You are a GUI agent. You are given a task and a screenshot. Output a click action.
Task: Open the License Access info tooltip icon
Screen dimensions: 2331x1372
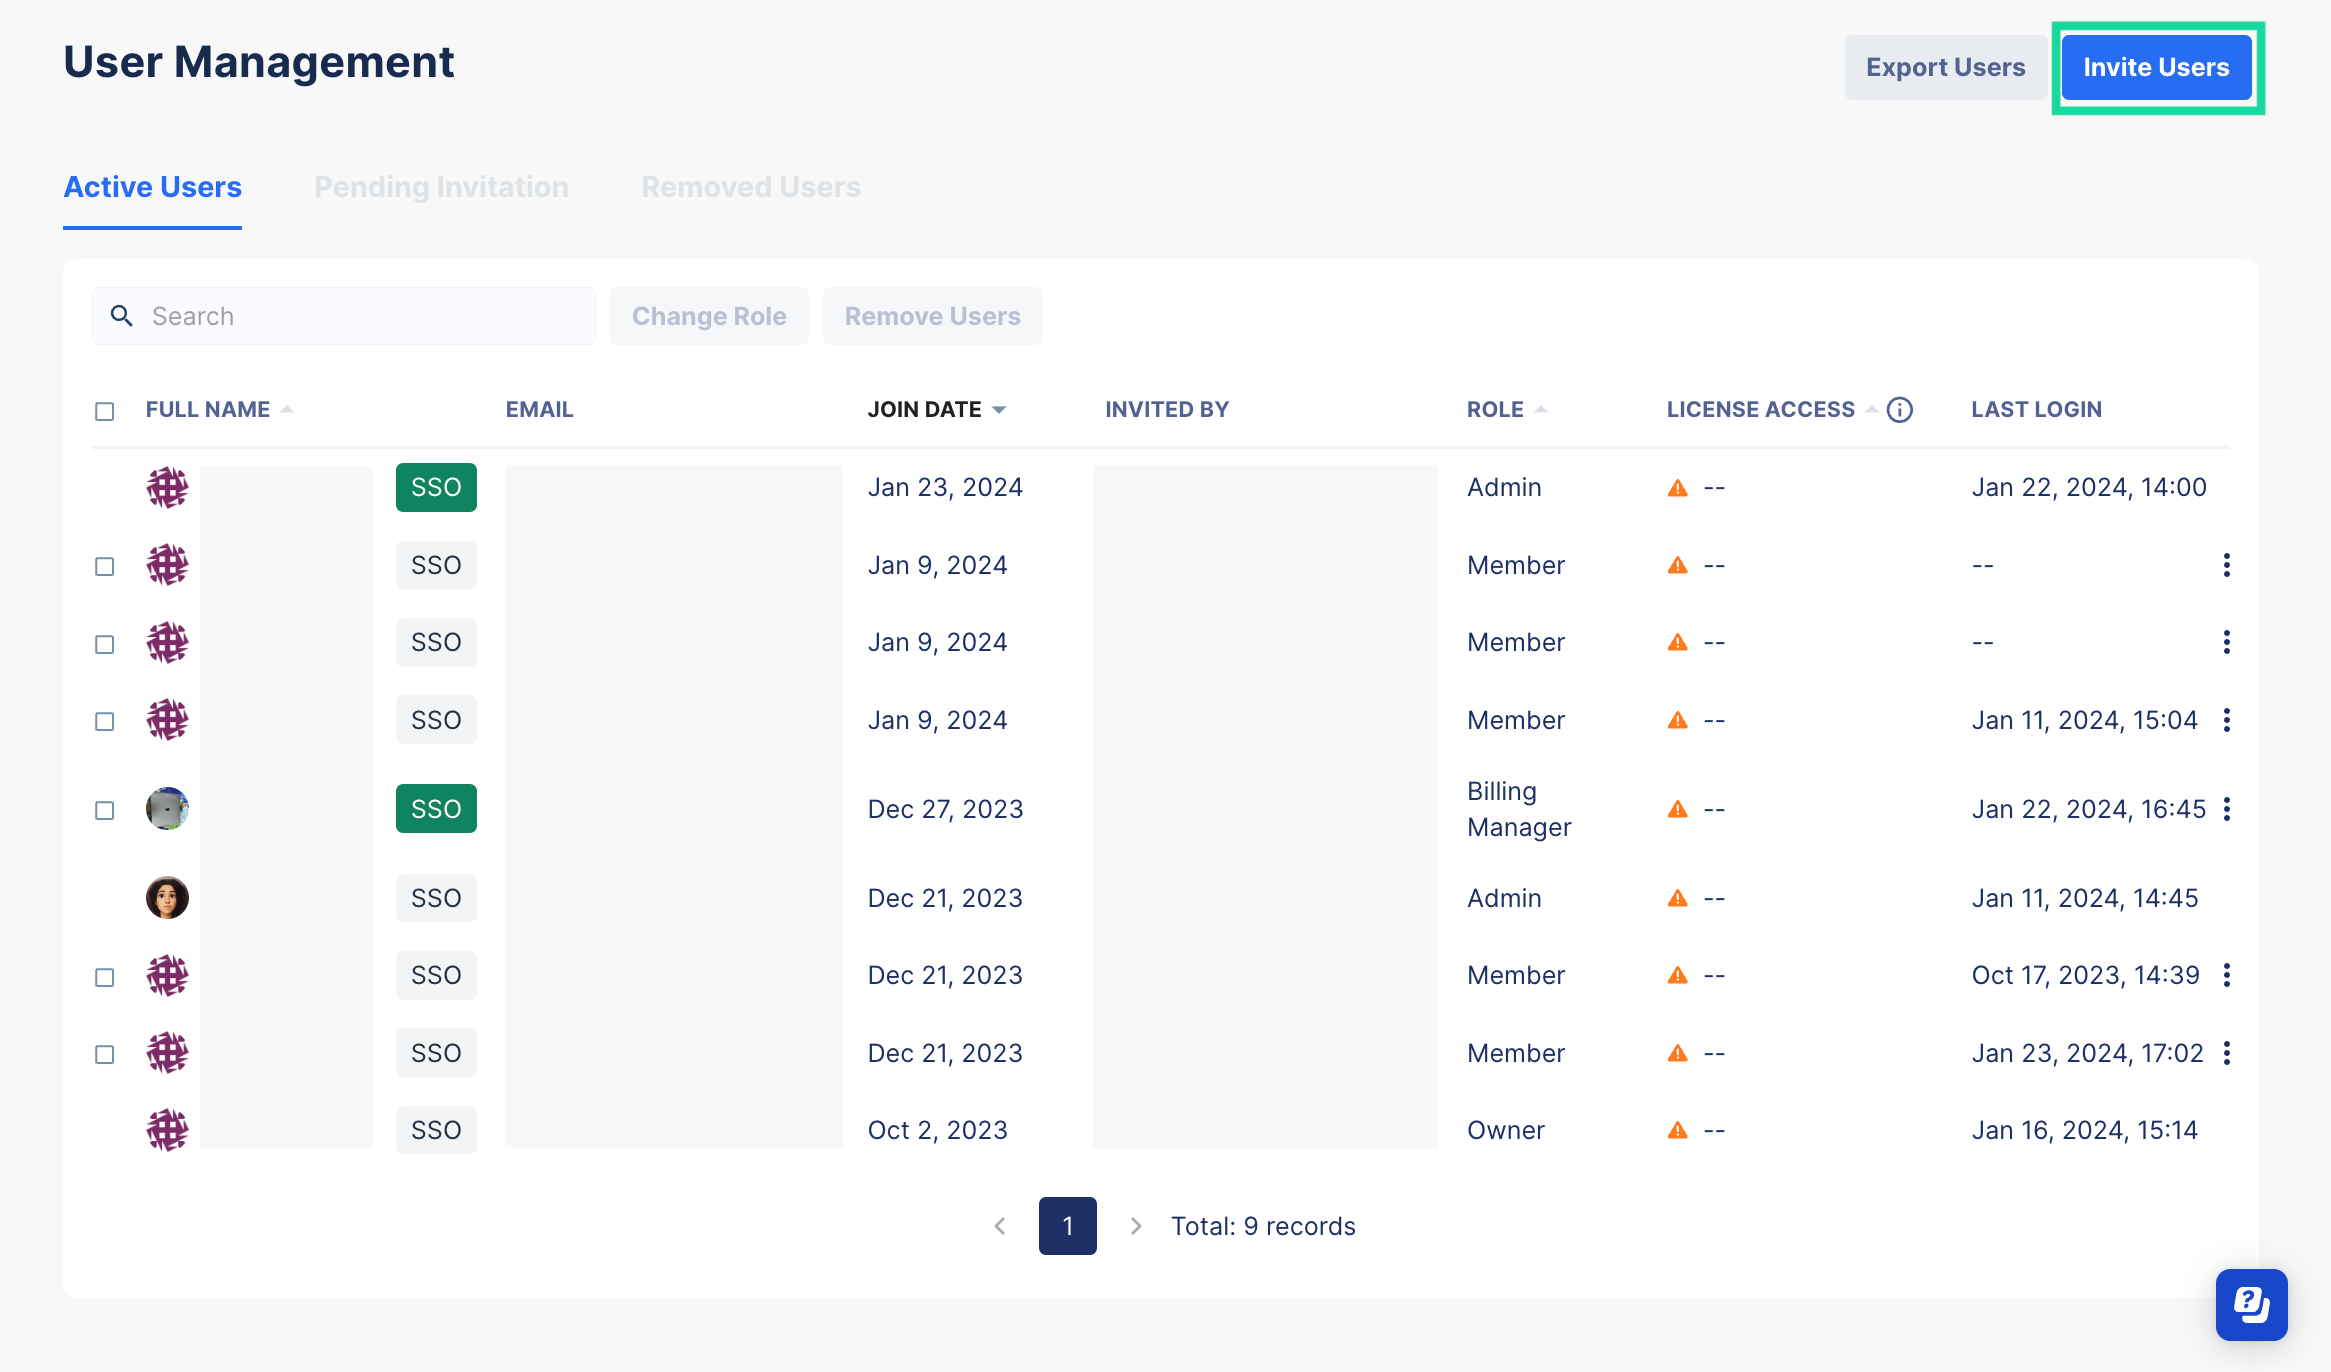tap(1899, 409)
